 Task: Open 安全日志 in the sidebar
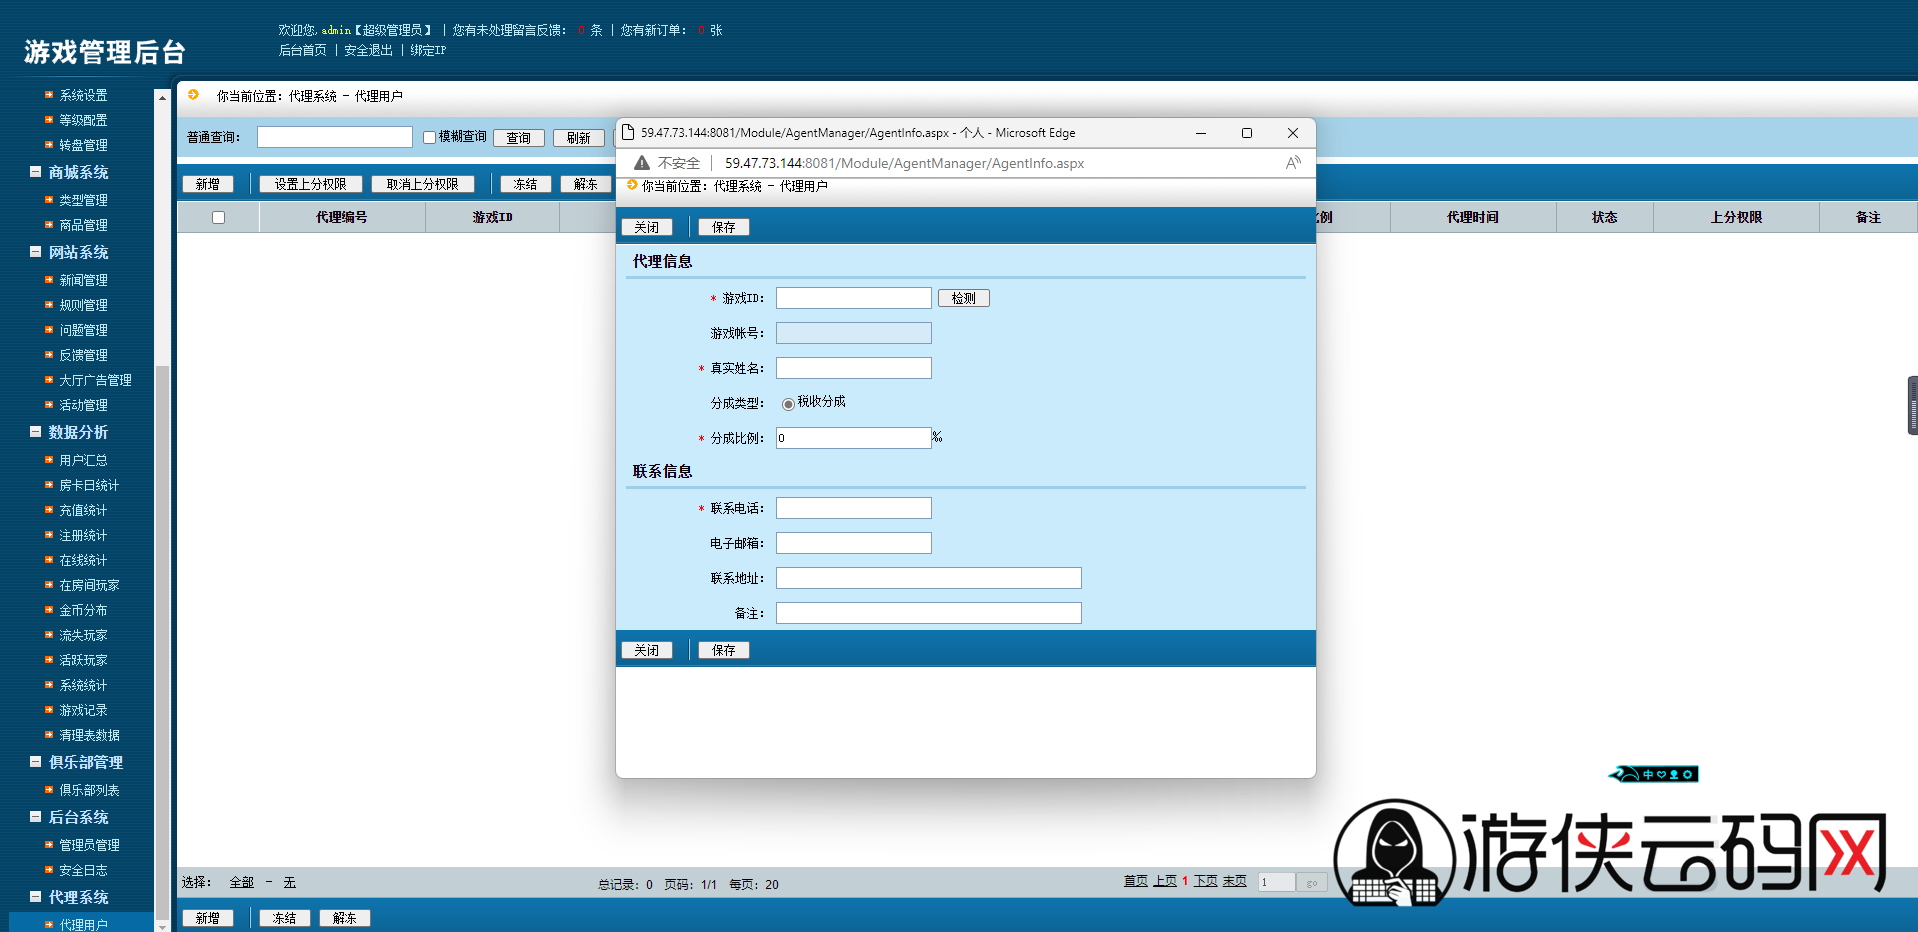tap(83, 870)
